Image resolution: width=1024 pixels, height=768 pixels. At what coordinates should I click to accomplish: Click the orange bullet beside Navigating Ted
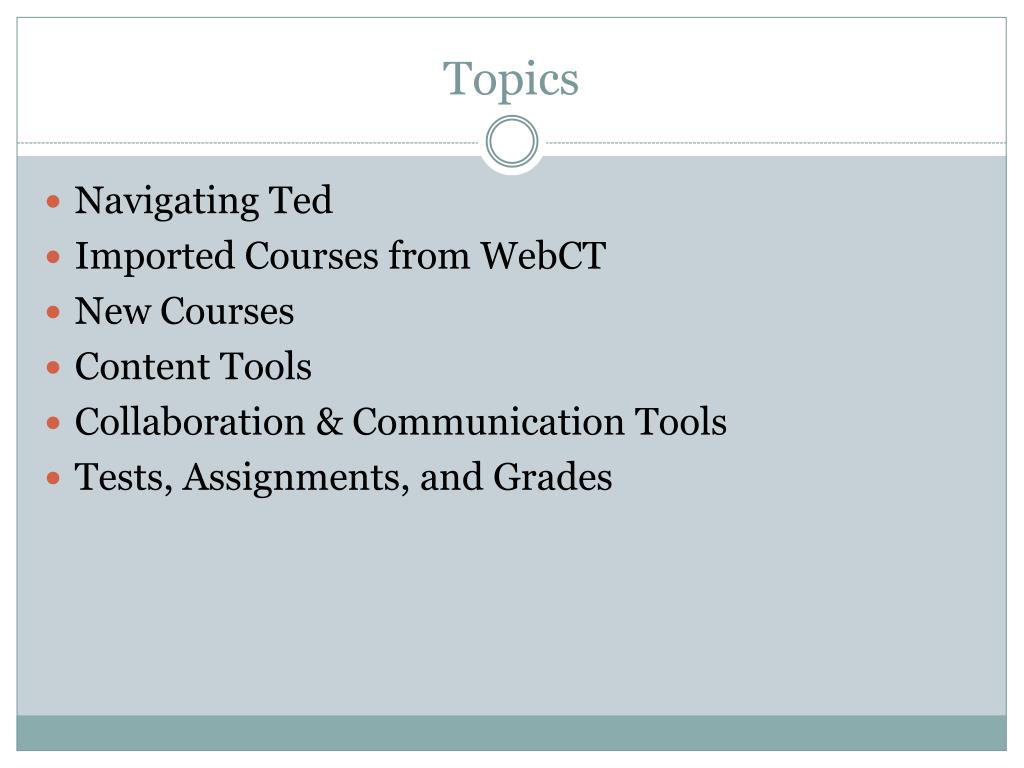54,201
